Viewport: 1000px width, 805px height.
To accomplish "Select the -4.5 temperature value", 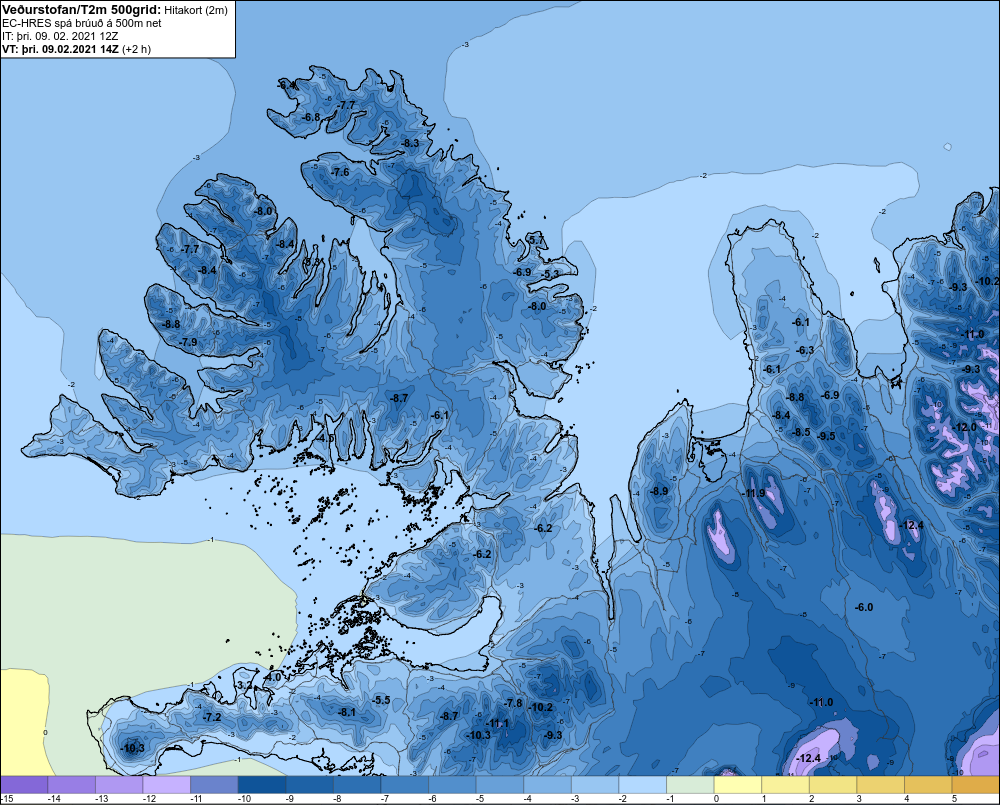I will click(x=326, y=438).
